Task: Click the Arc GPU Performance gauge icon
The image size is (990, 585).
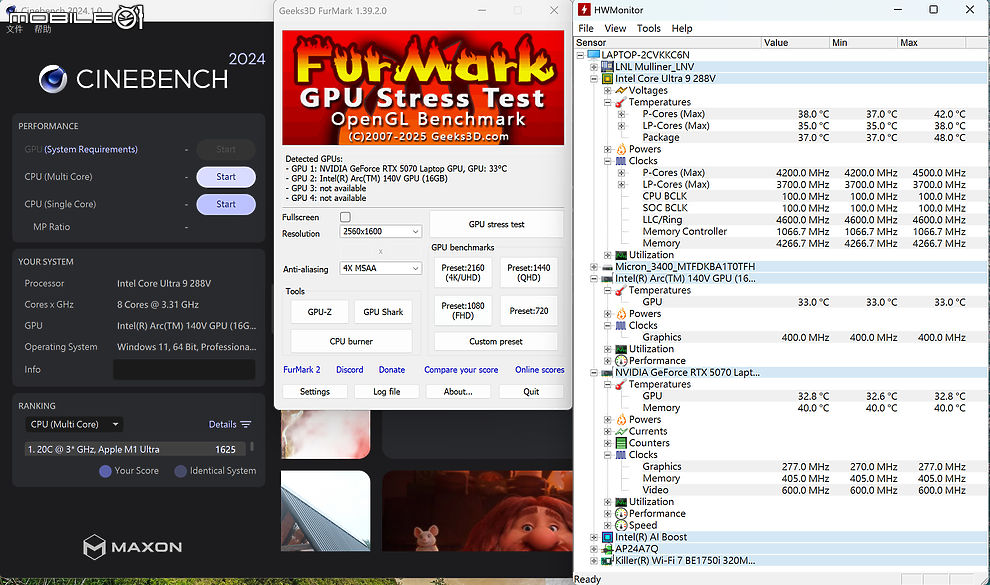Action: pos(621,360)
